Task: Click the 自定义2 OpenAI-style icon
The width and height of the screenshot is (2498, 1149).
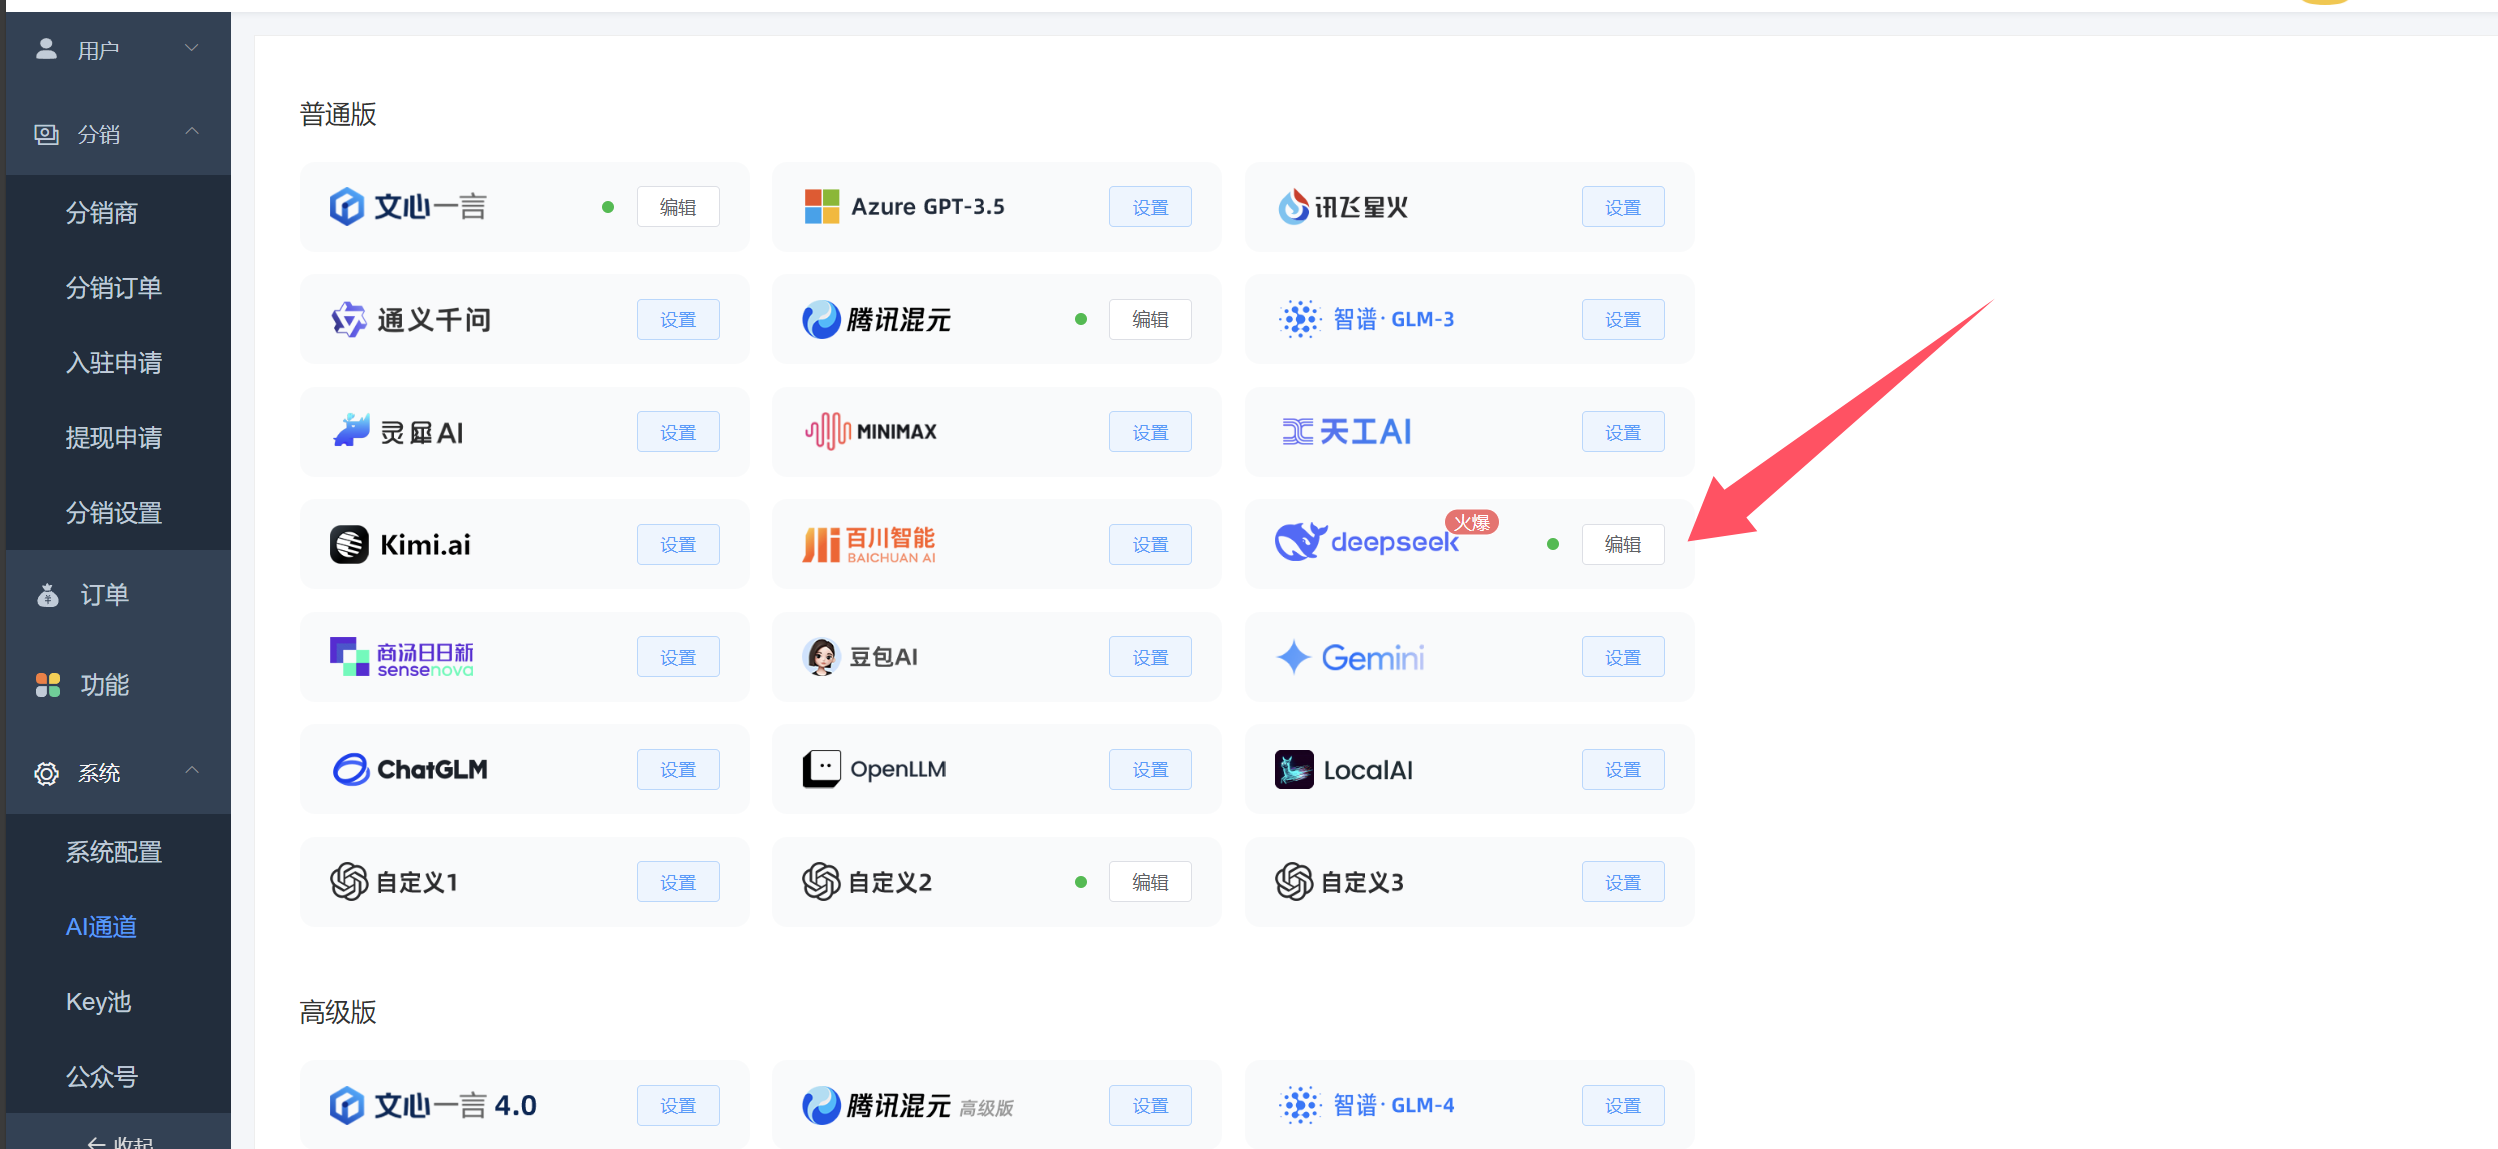Action: point(821,882)
